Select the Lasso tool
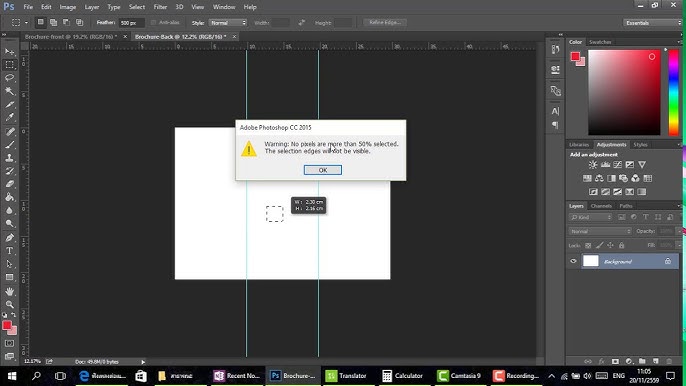The height and width of the screenshot is (386, 686). click(9, 78)
